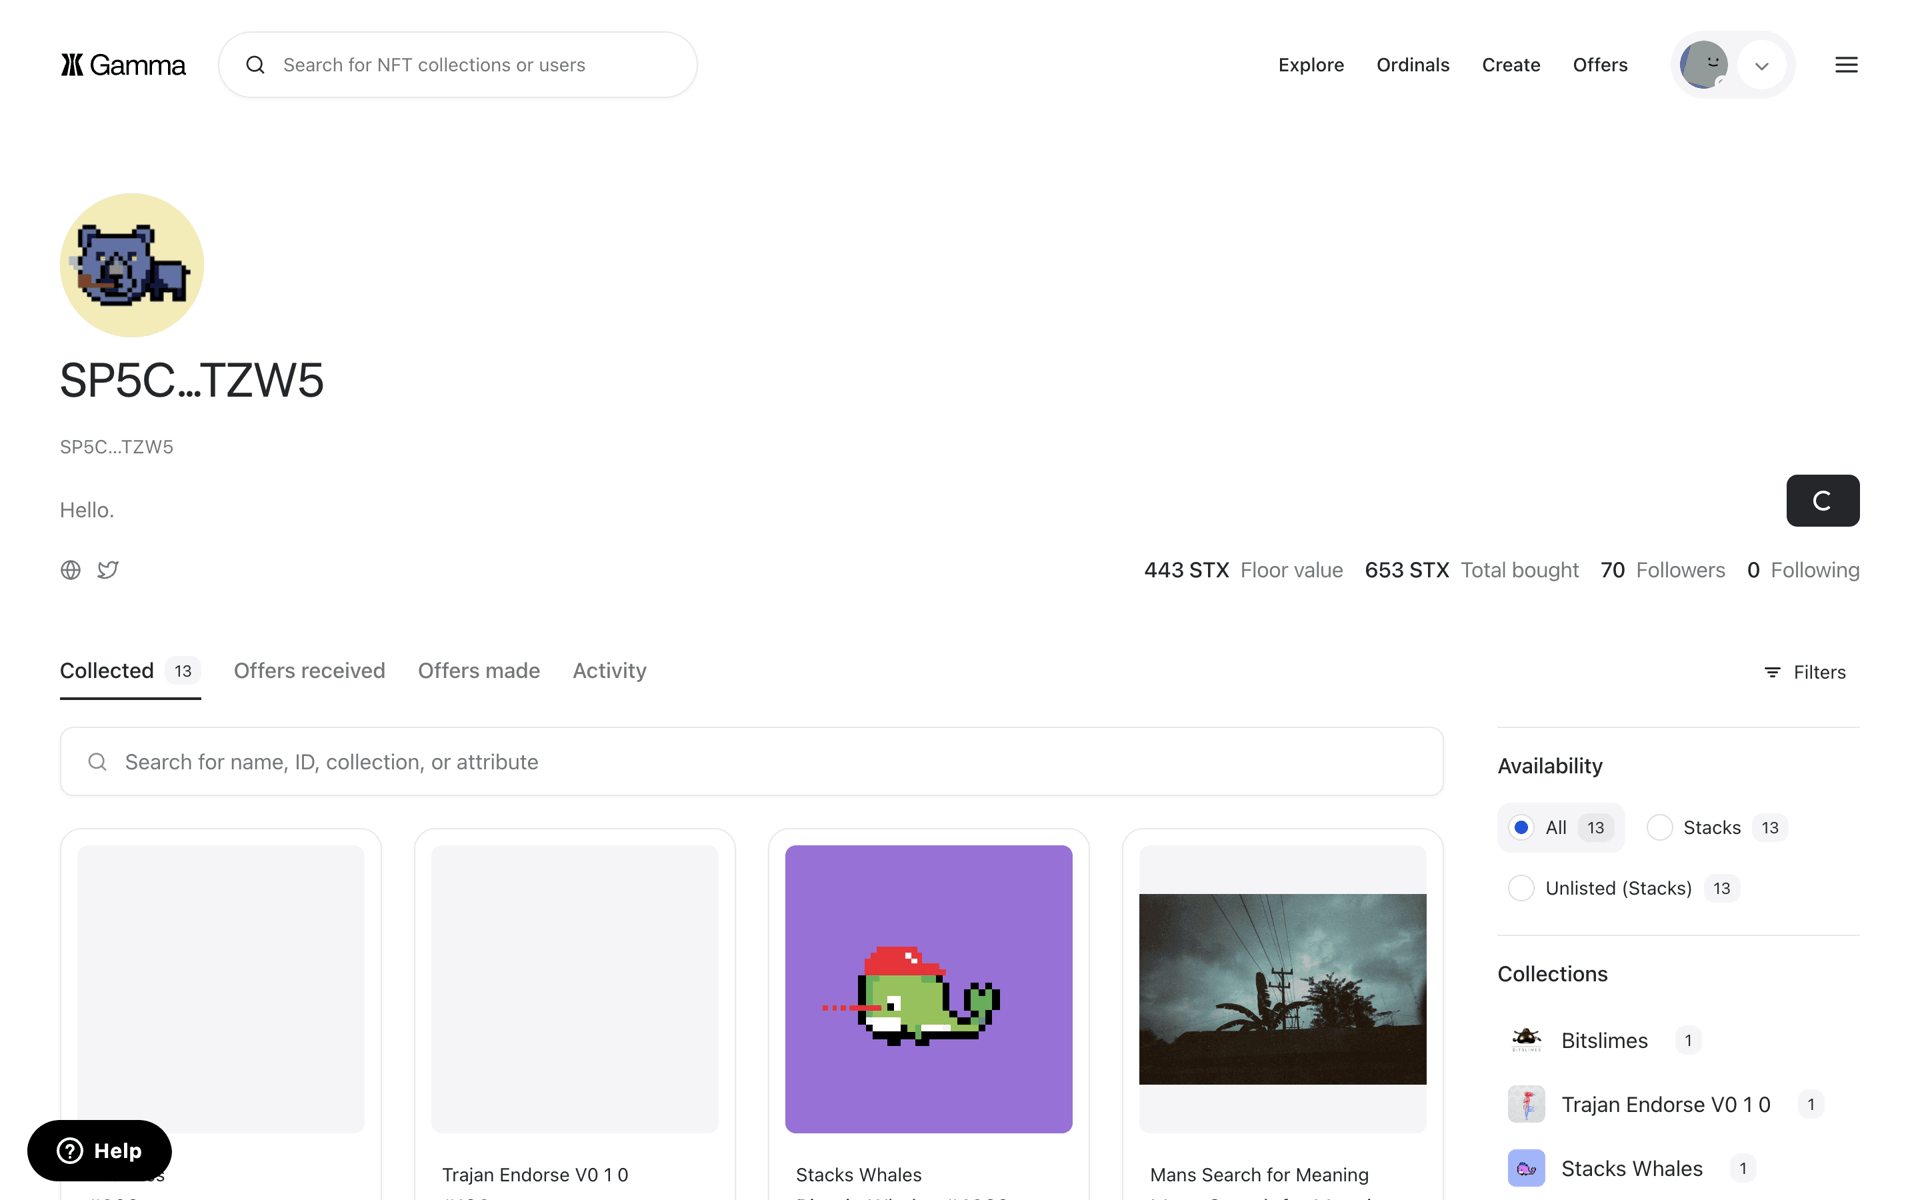Screen dimensions: 1920x1200
Task: Click the Gamma logo
Action: 123,65
